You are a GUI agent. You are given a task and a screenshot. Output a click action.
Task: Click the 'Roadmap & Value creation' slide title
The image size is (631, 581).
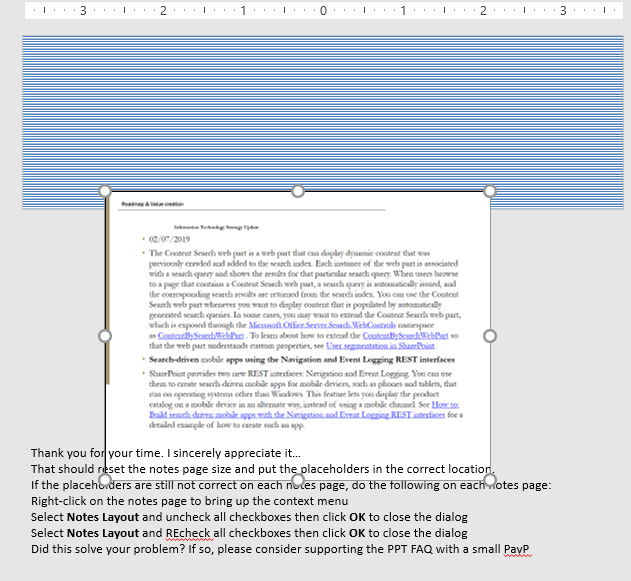coord(153,204)
